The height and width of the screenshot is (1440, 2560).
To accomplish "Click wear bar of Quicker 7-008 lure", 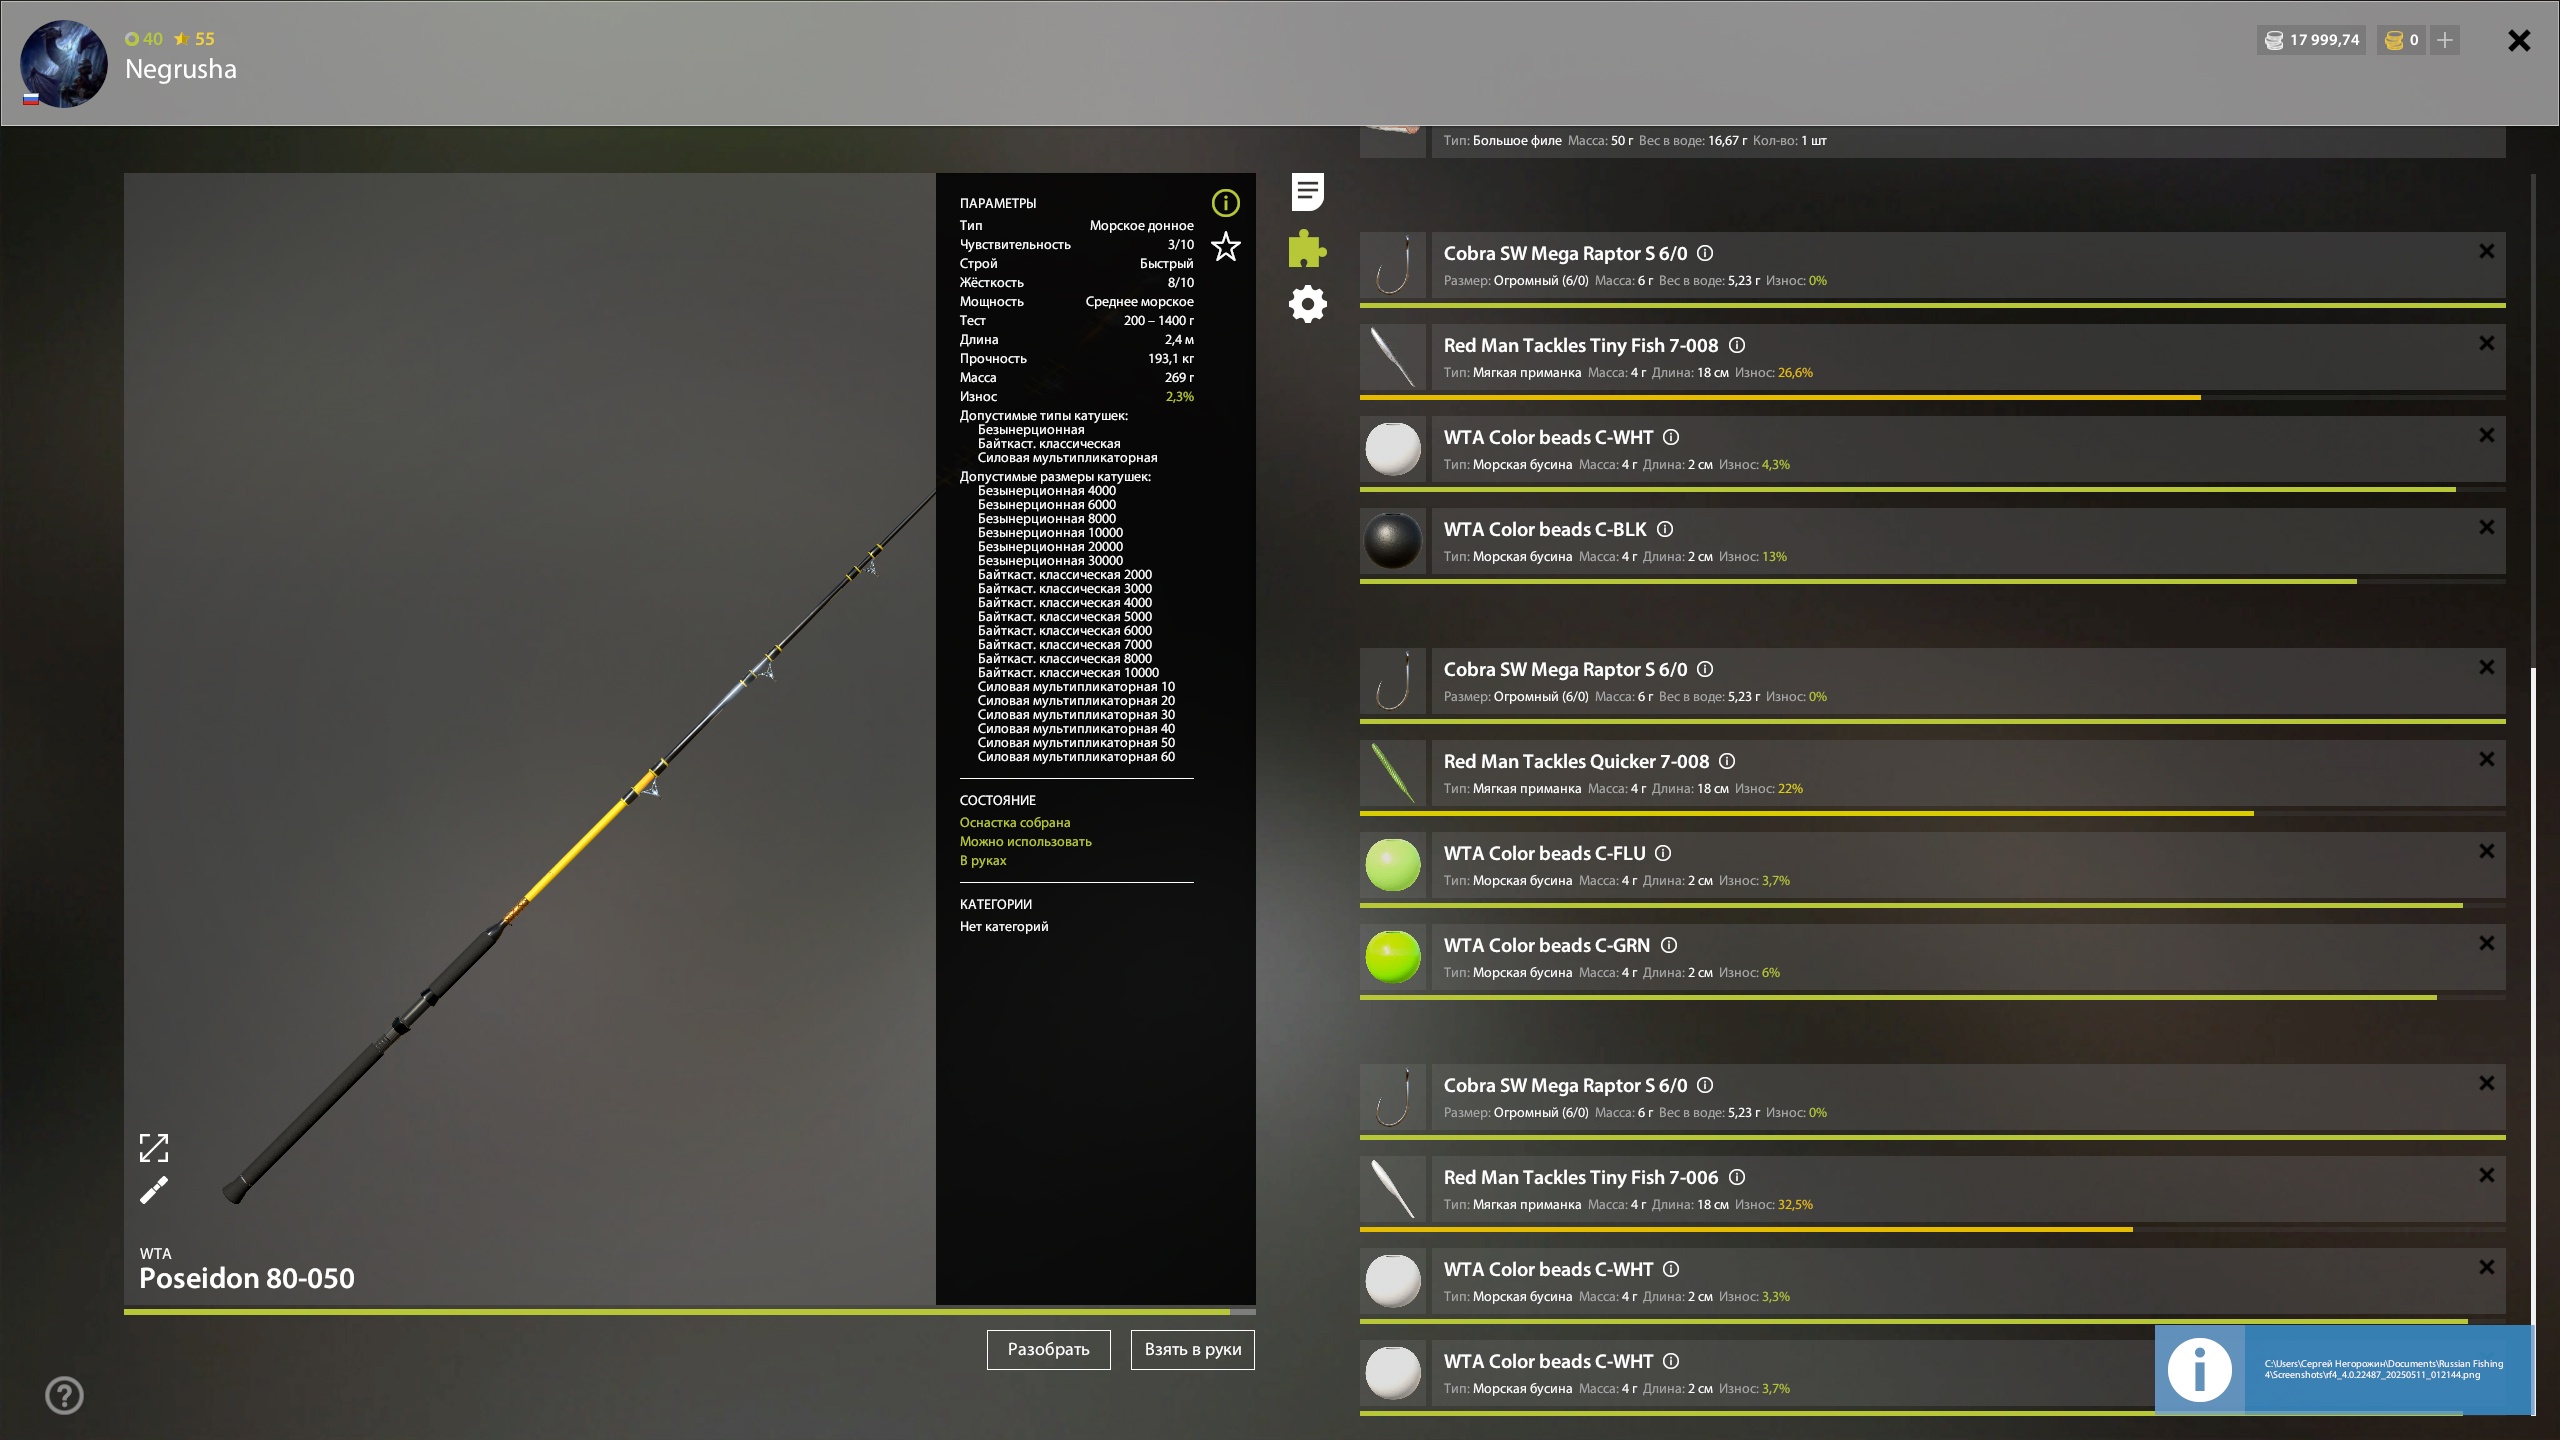I will 1932,813.
